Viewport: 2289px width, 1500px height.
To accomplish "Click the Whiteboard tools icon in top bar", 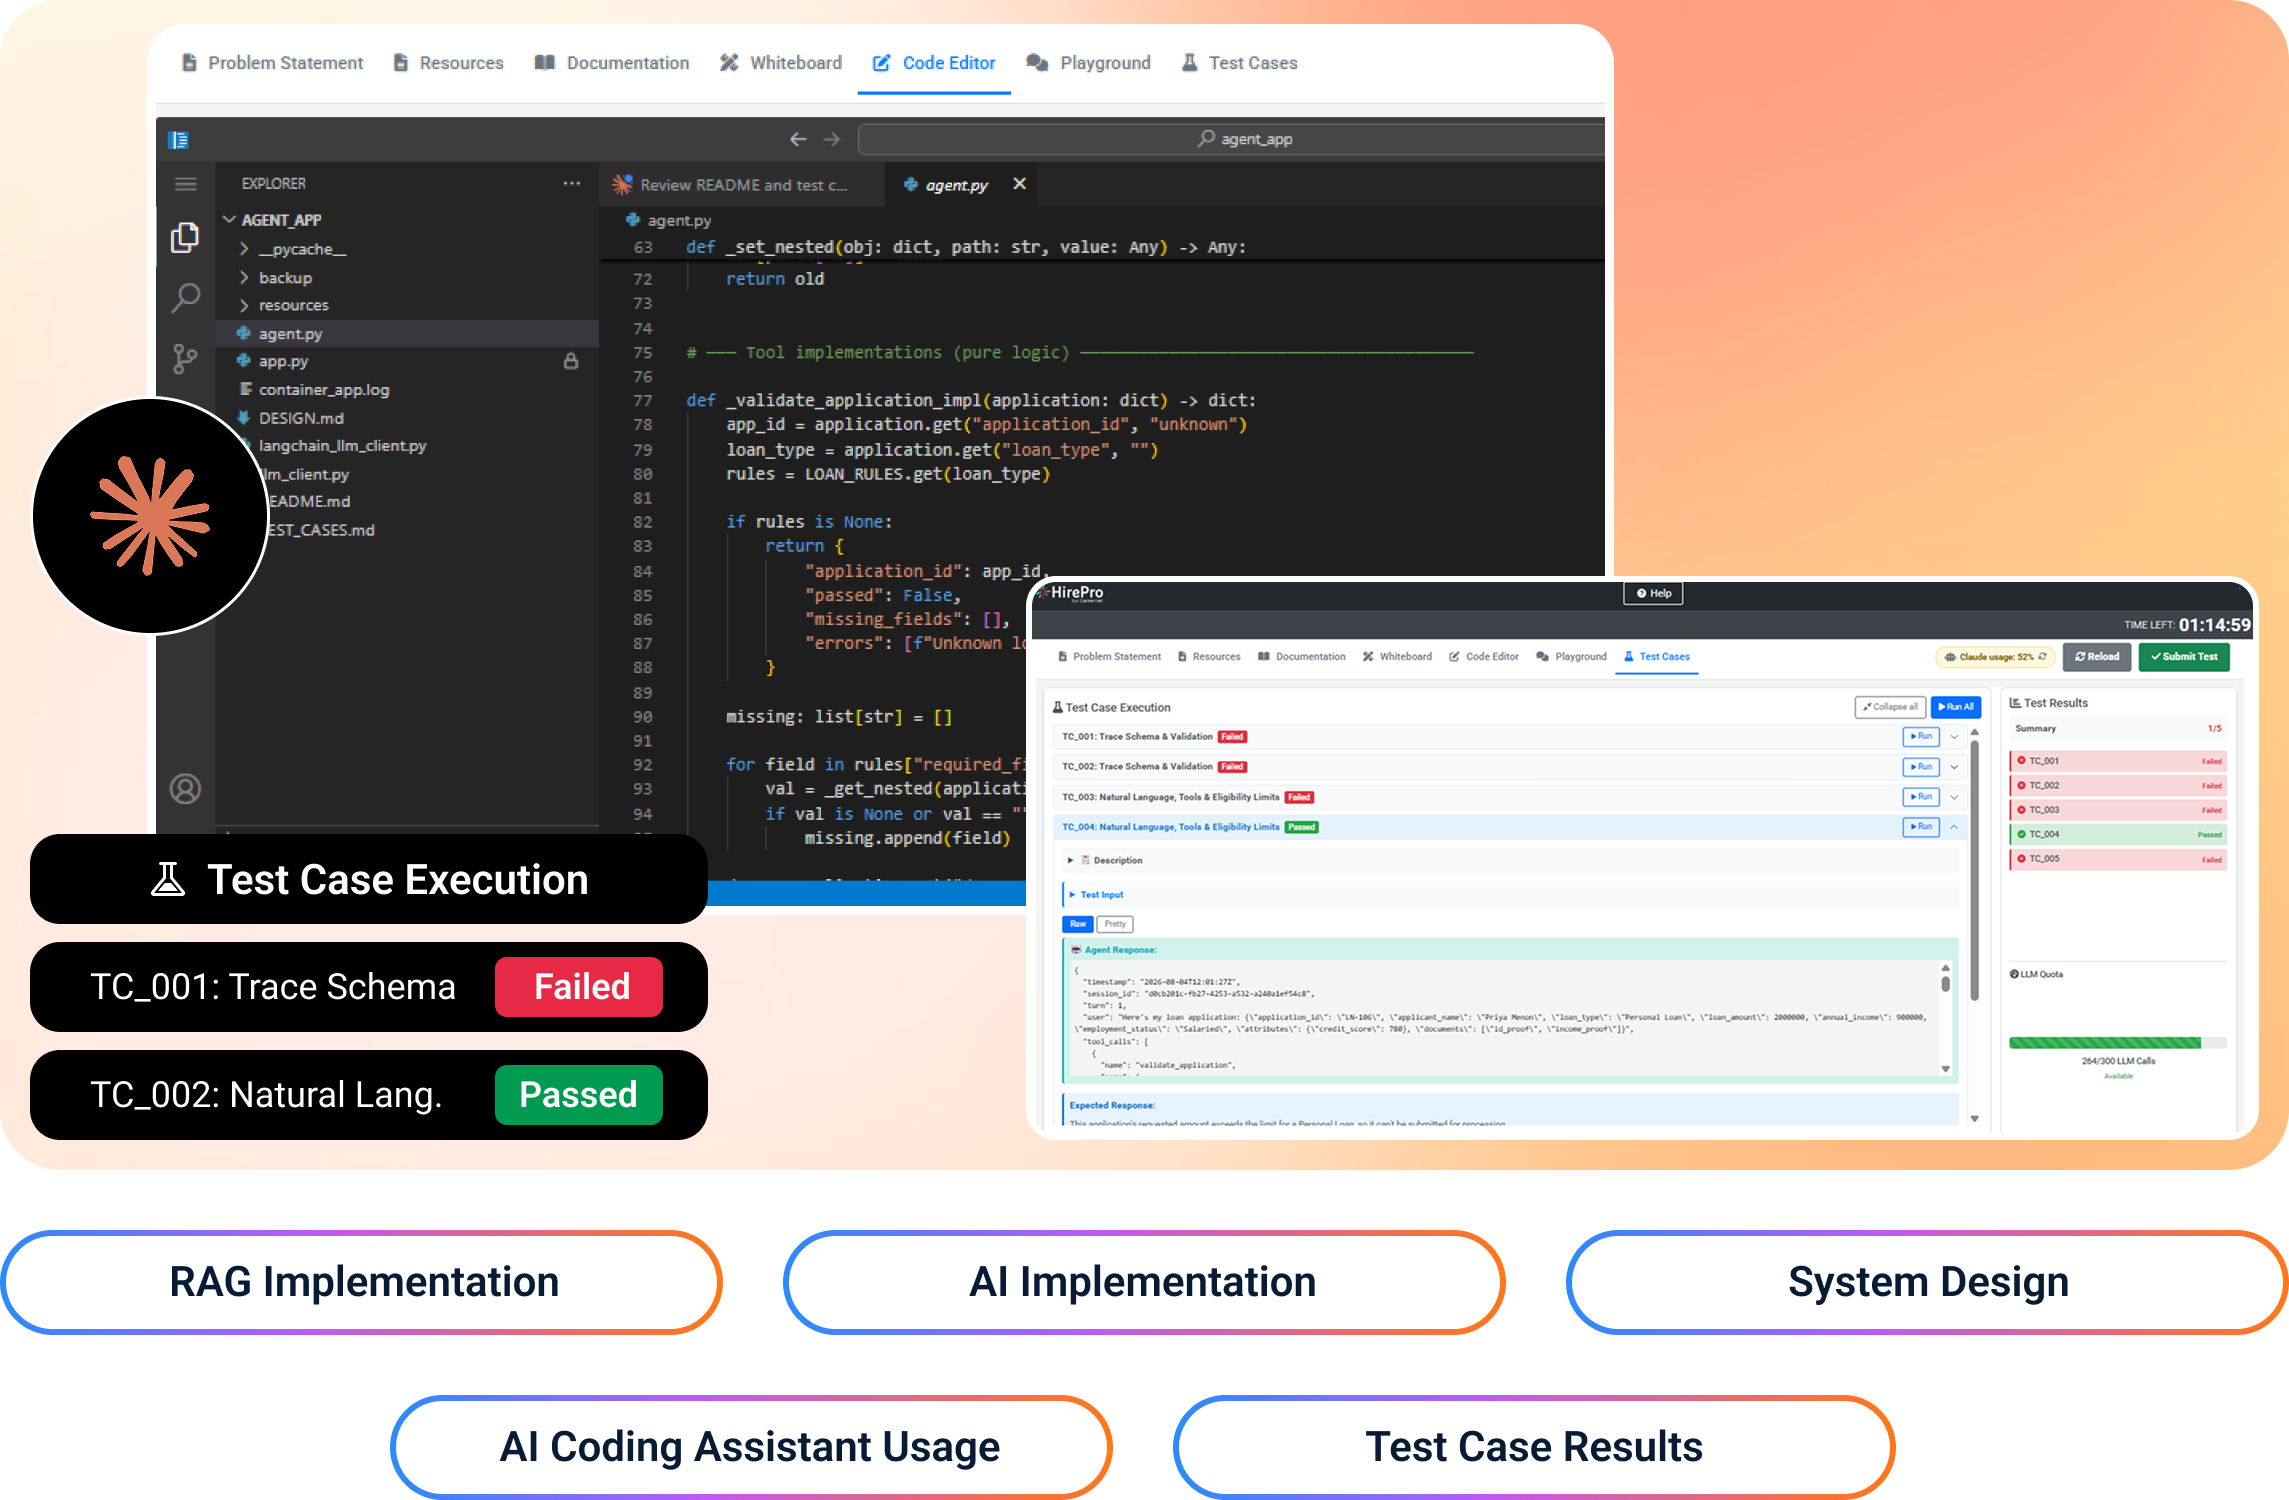I will (x=729, y=63).
